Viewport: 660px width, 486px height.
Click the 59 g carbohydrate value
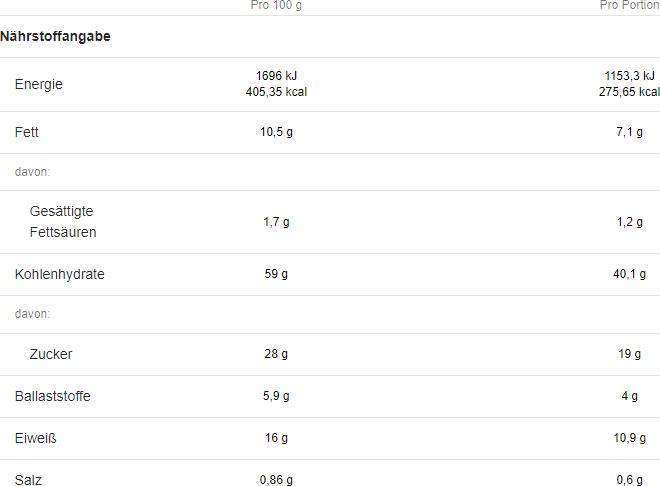tap(277, 274)
